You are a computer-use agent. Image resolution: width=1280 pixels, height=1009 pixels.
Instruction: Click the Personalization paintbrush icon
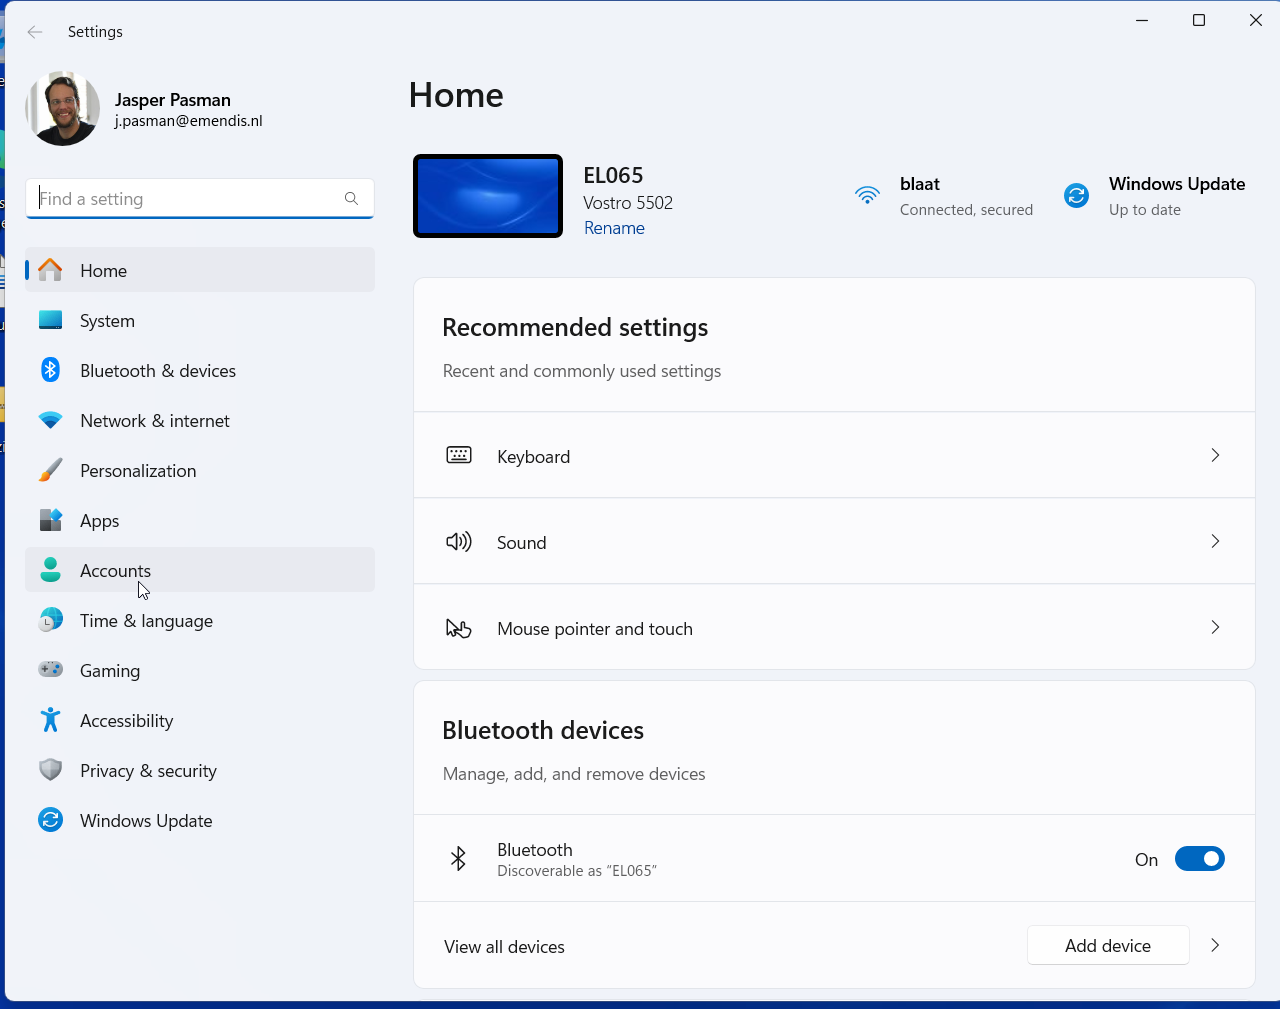click(50, 470)
